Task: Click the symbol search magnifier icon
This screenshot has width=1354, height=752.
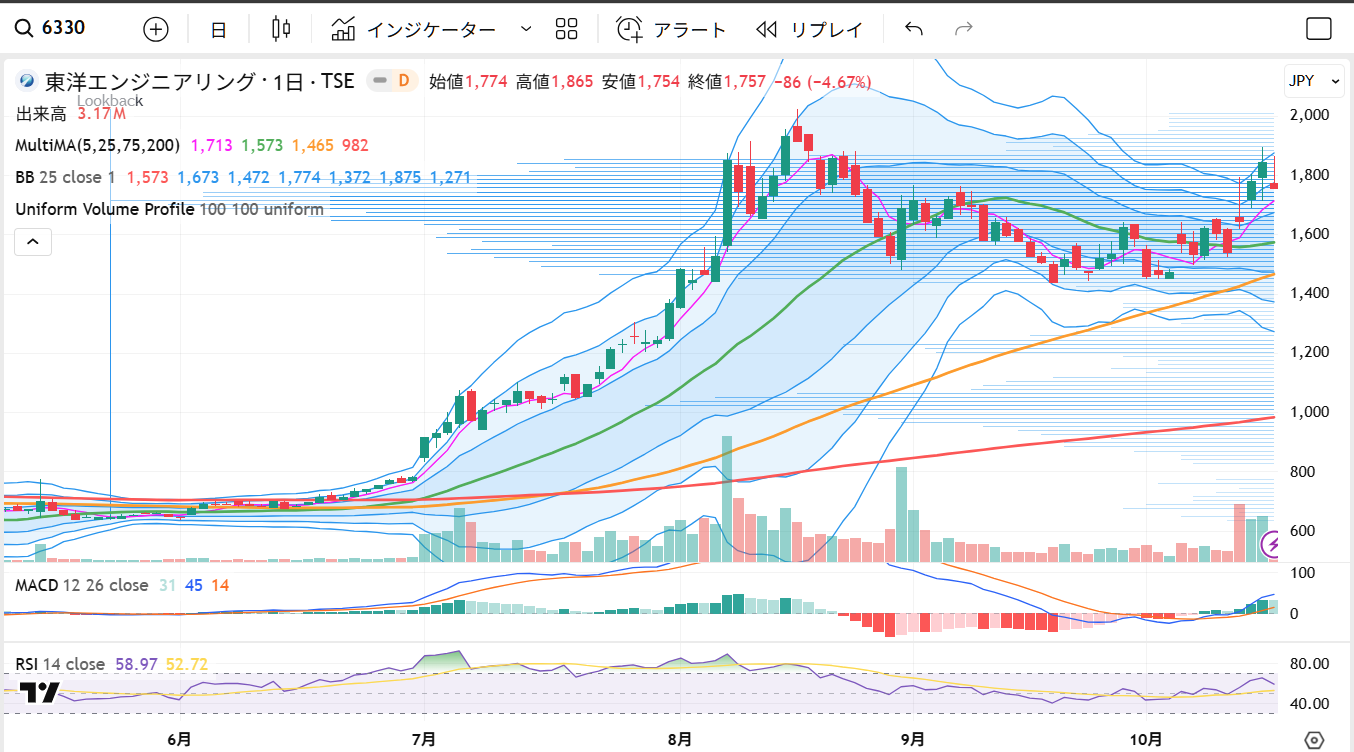Action: (24, 29)
